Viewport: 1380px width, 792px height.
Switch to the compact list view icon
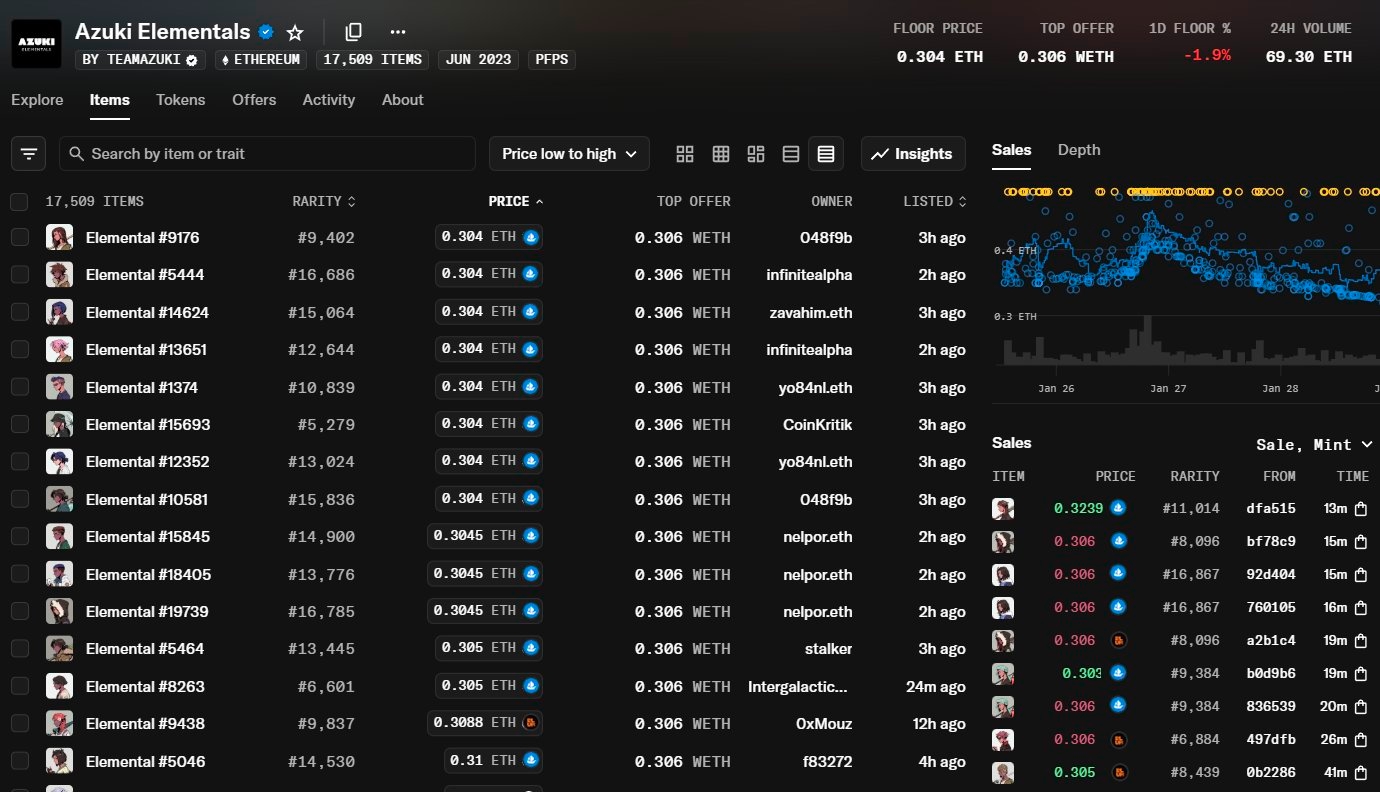[x=791, y=154]
